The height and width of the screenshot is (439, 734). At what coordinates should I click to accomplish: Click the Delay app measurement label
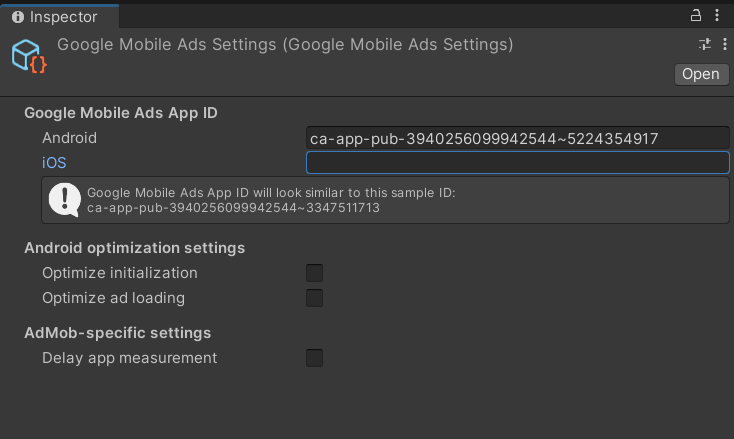pos(130,358)
